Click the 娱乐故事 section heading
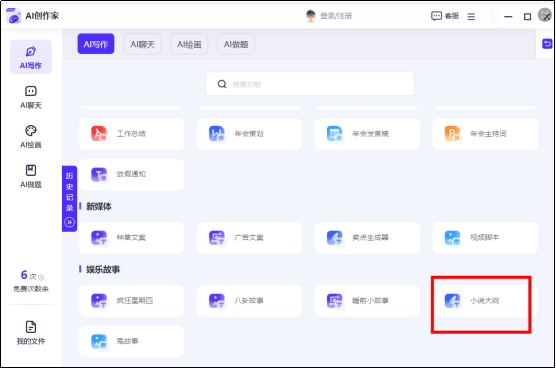Screen dimensions: 556x368 [103, 269]
